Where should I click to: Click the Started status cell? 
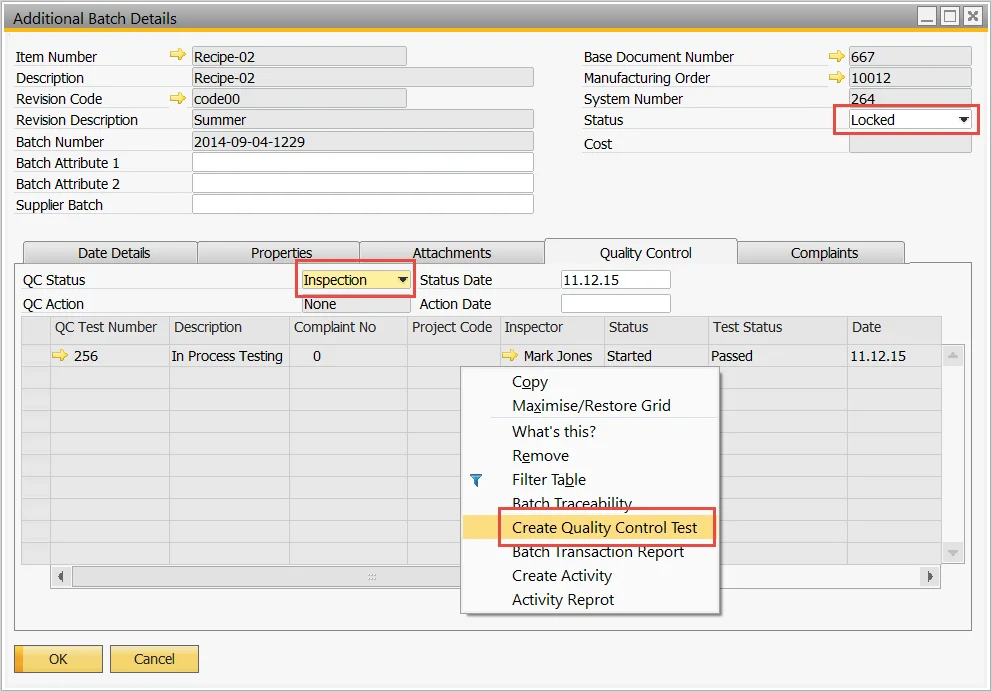coord(656,356)
